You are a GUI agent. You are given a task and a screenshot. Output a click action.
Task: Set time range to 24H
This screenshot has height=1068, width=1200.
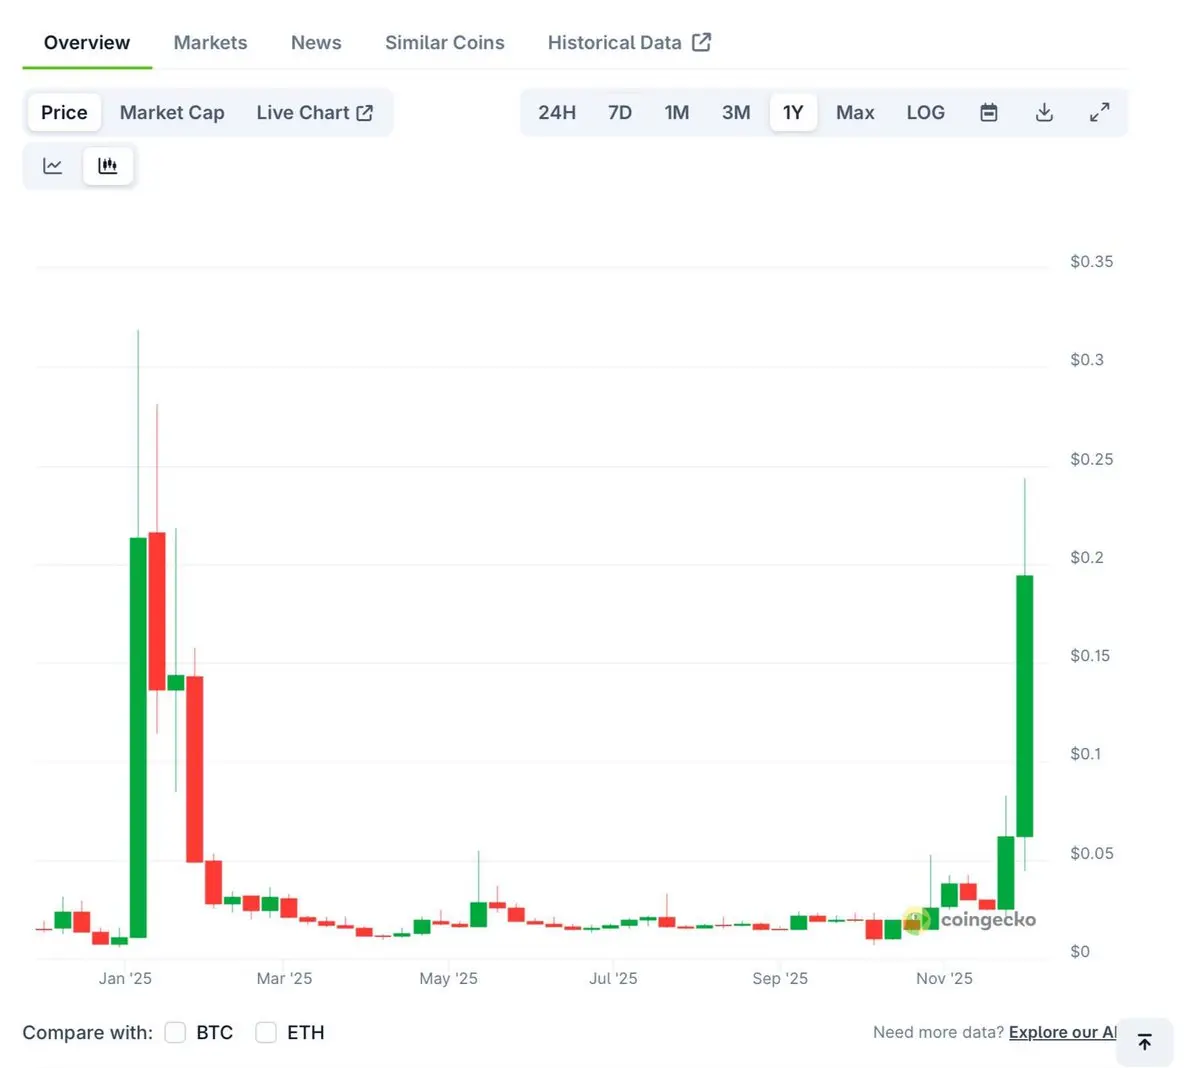point(557,112)
